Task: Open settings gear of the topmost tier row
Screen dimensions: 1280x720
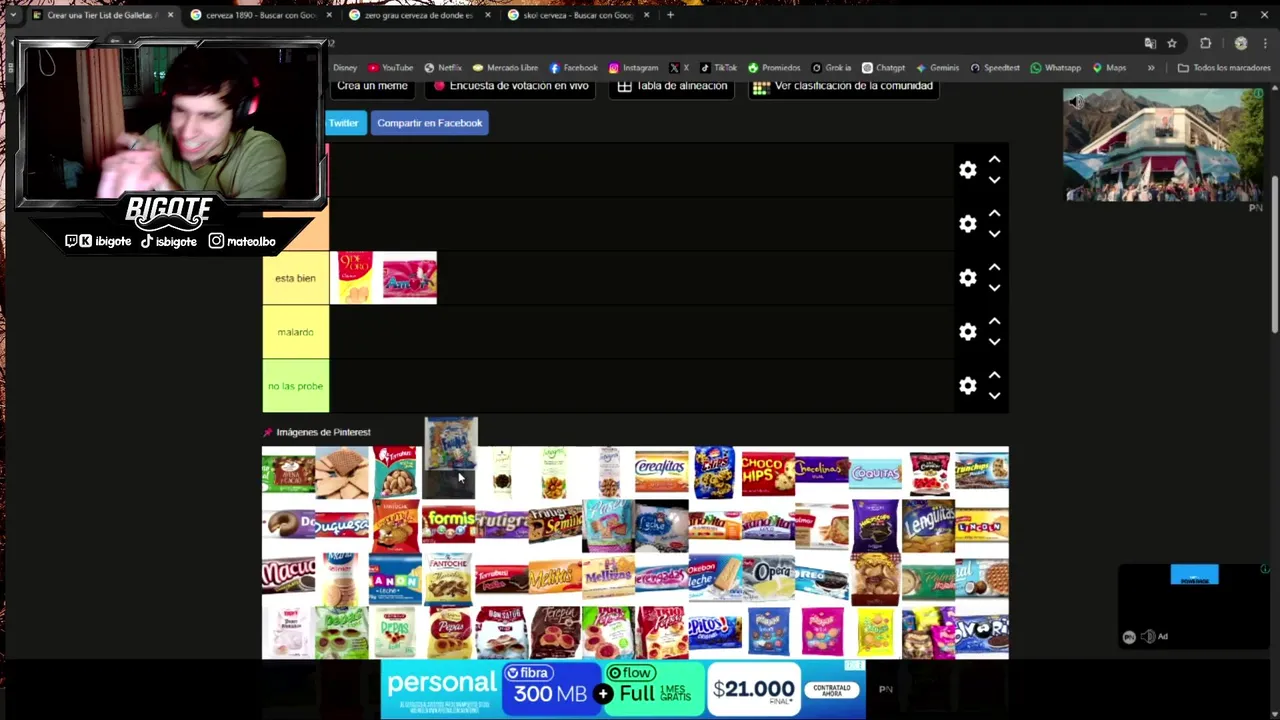Action: [967, 170]
